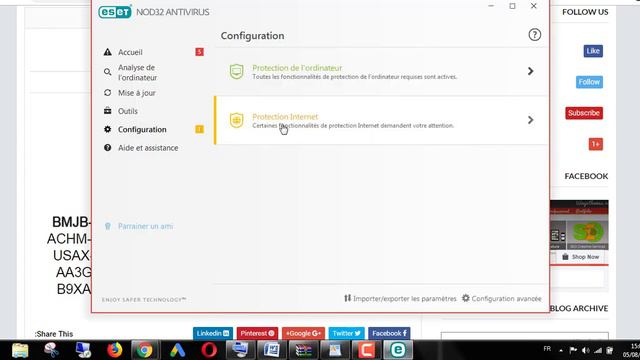
Task: Click the yellow Internet shield icon
Action: coord(236,120)
